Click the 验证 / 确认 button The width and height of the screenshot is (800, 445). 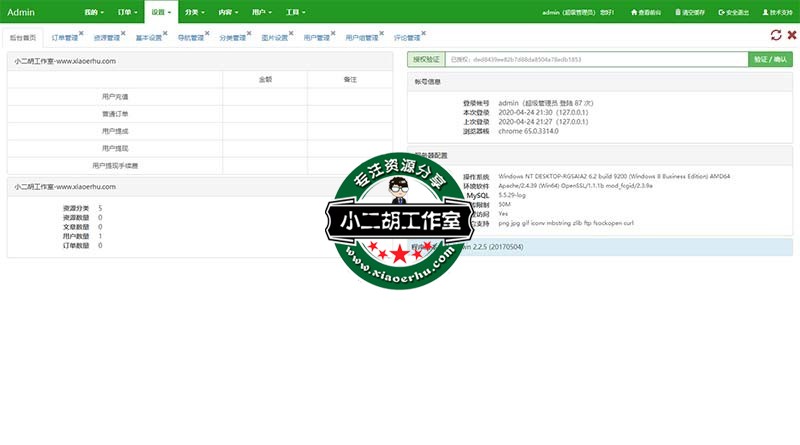click(770, 59)
